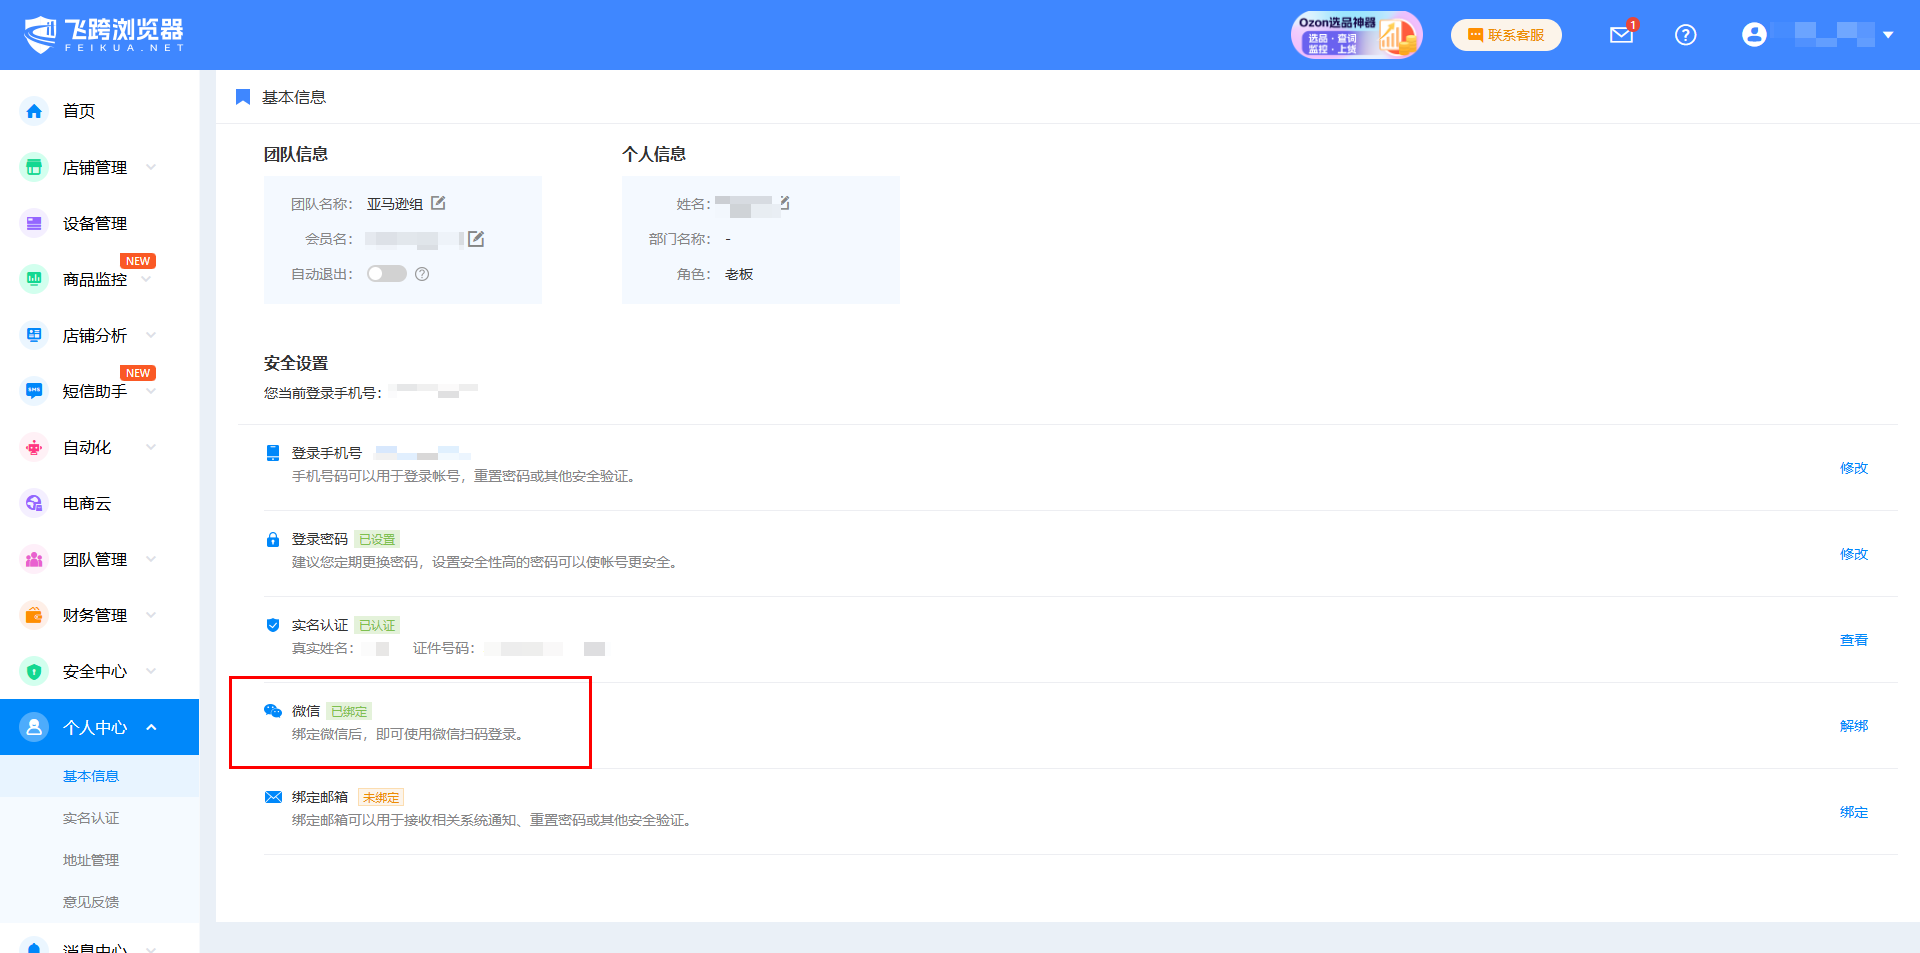Open the account dropdown arrow in header
This screenshot has width=1920, height=953.
(1888, 35)
